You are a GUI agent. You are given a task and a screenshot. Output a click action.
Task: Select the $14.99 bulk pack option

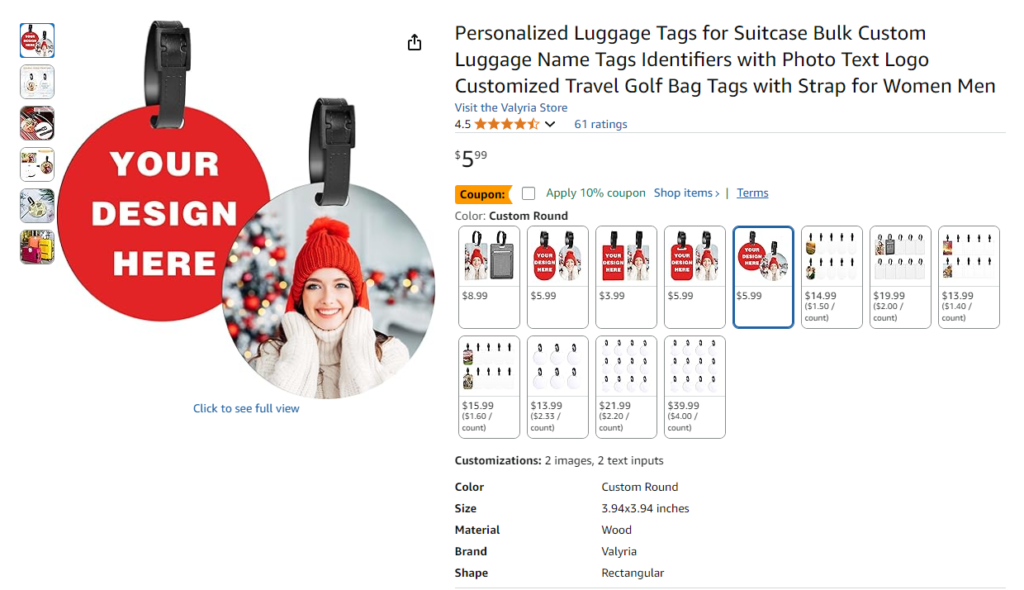click(x=831, y=277)
